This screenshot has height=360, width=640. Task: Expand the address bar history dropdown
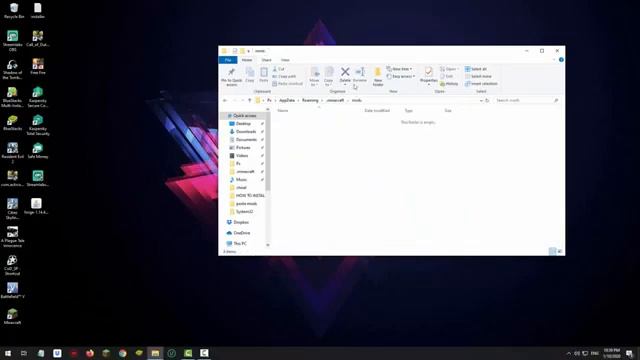click(x=481, y=100)
